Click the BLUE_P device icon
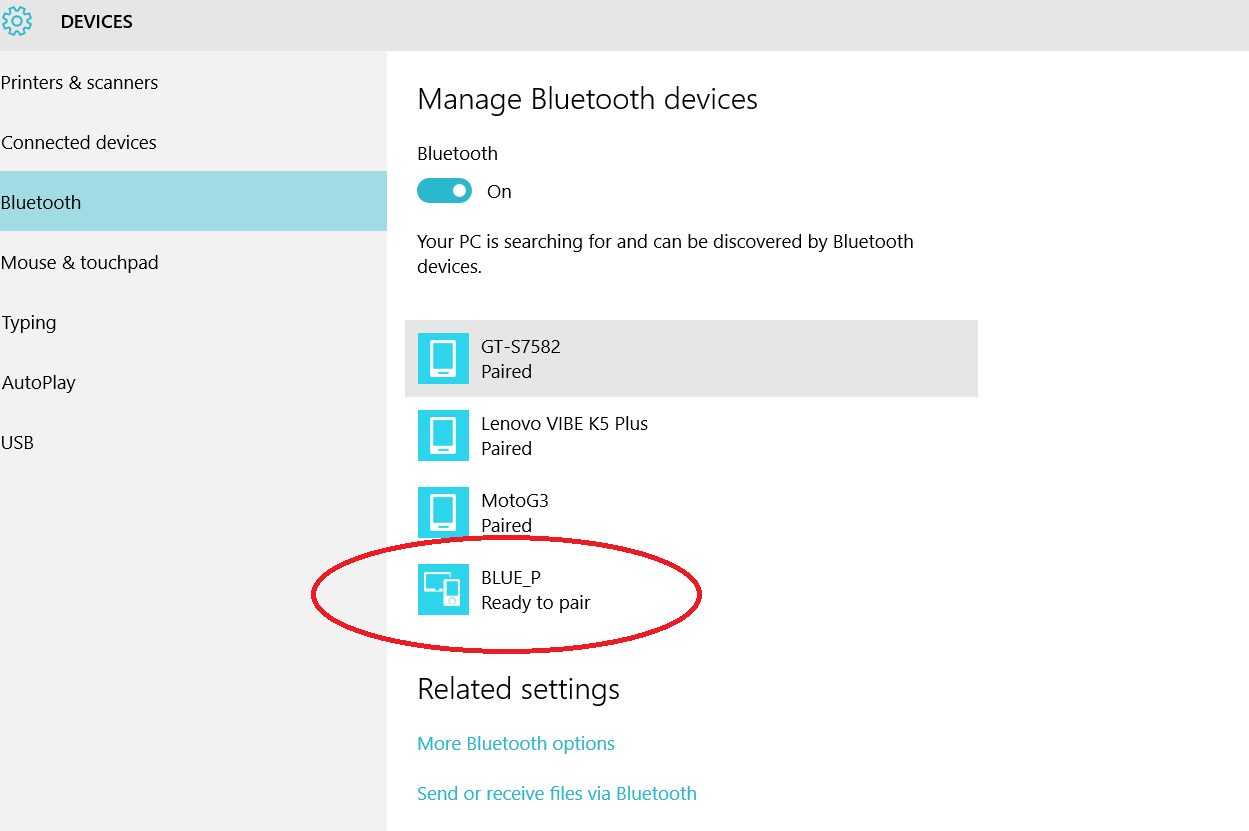 (x=443, y=589)
